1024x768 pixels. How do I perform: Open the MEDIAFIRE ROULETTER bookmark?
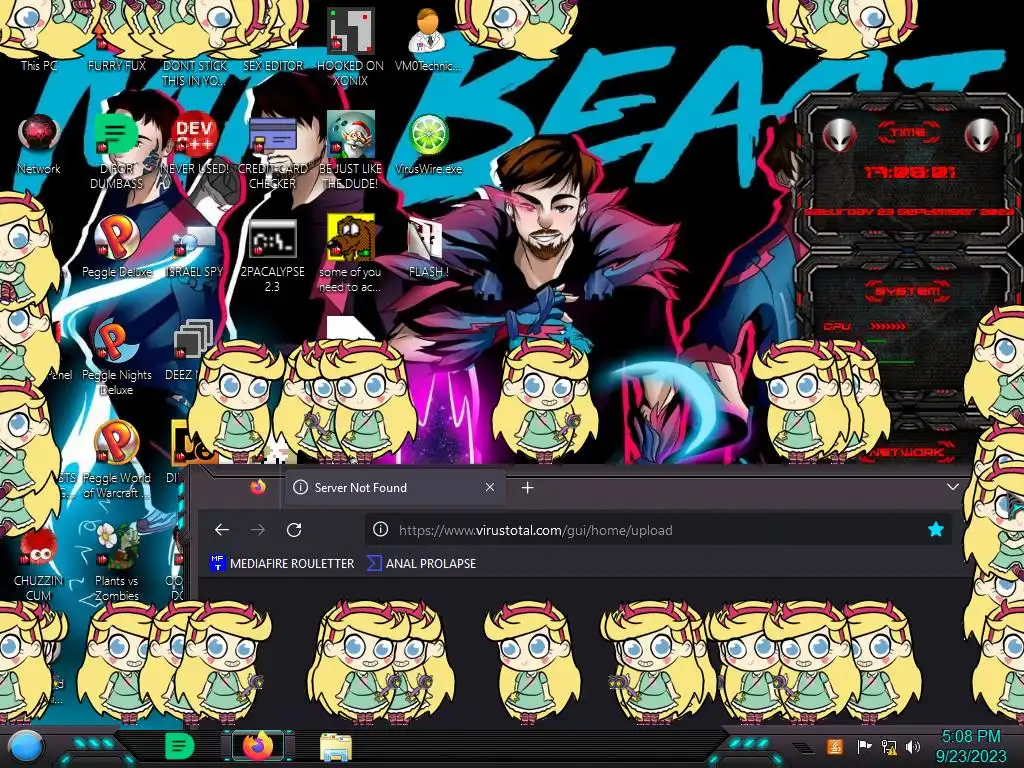[x=282, y=563]
